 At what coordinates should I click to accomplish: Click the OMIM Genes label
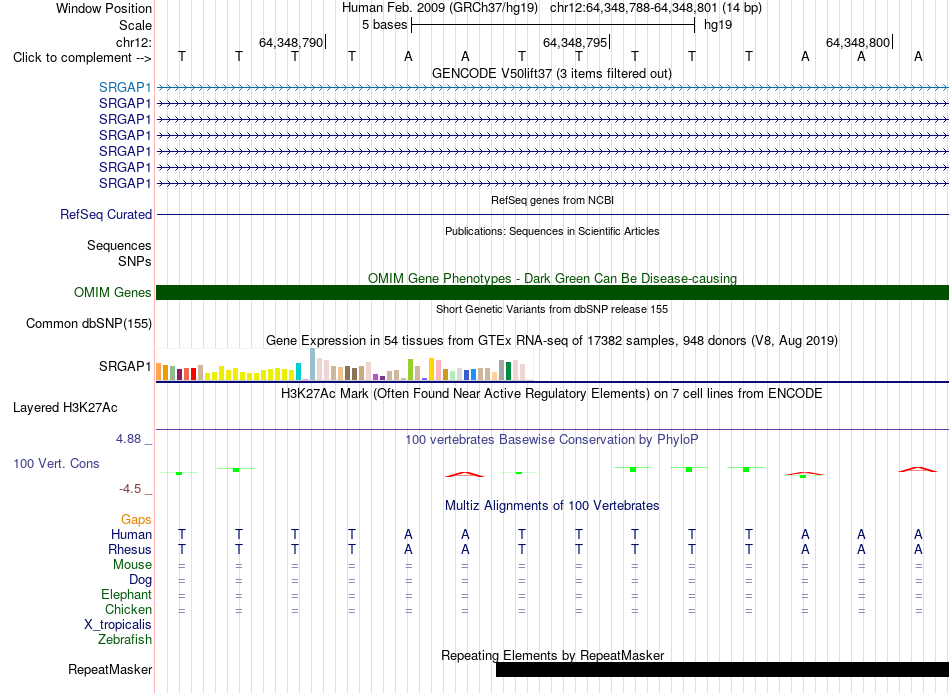coord(112,293)
